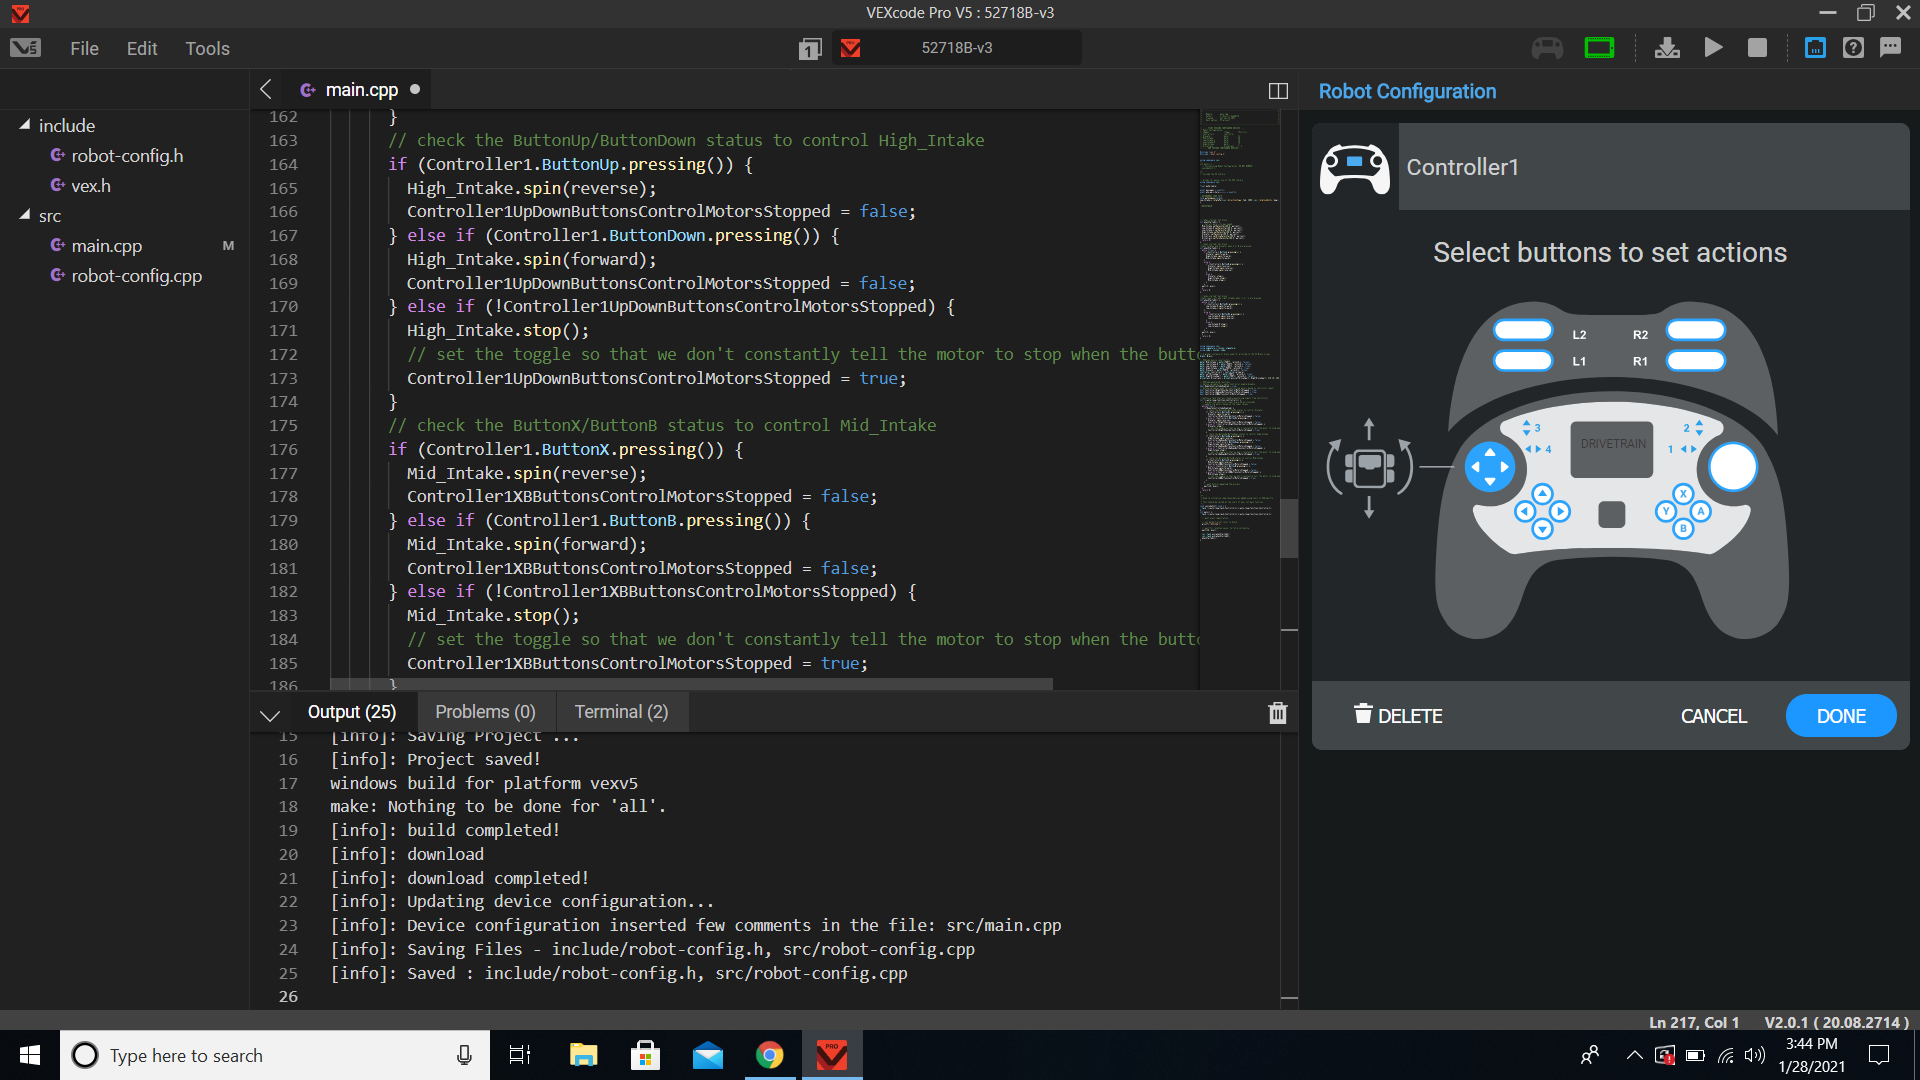Collapse the include folder
The image size is (1920, 1080).
tap(25, 125)
